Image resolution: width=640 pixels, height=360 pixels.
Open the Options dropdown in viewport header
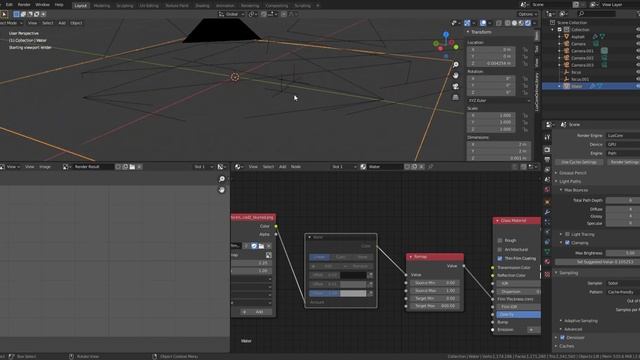pos(528,14)
